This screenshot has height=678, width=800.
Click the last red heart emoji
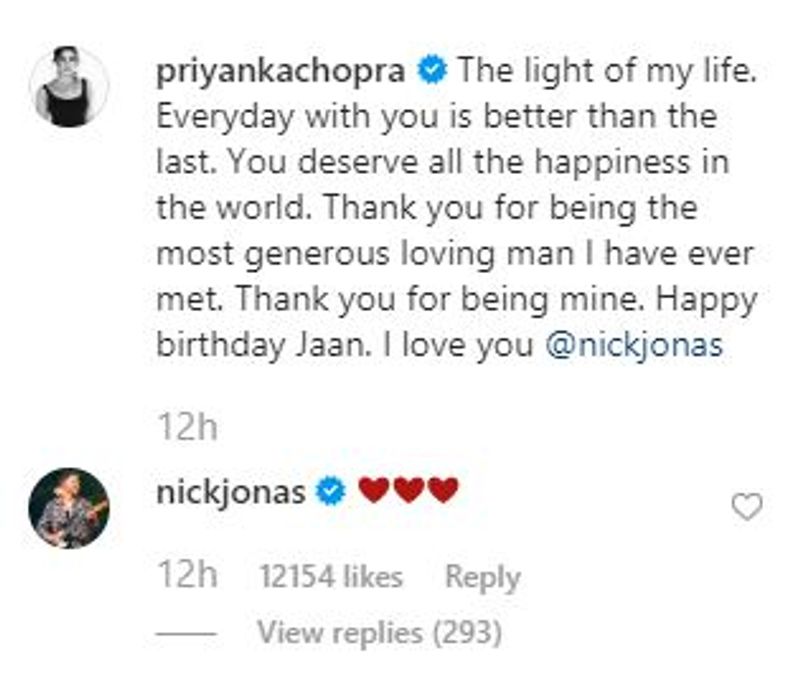pos(443,491)
